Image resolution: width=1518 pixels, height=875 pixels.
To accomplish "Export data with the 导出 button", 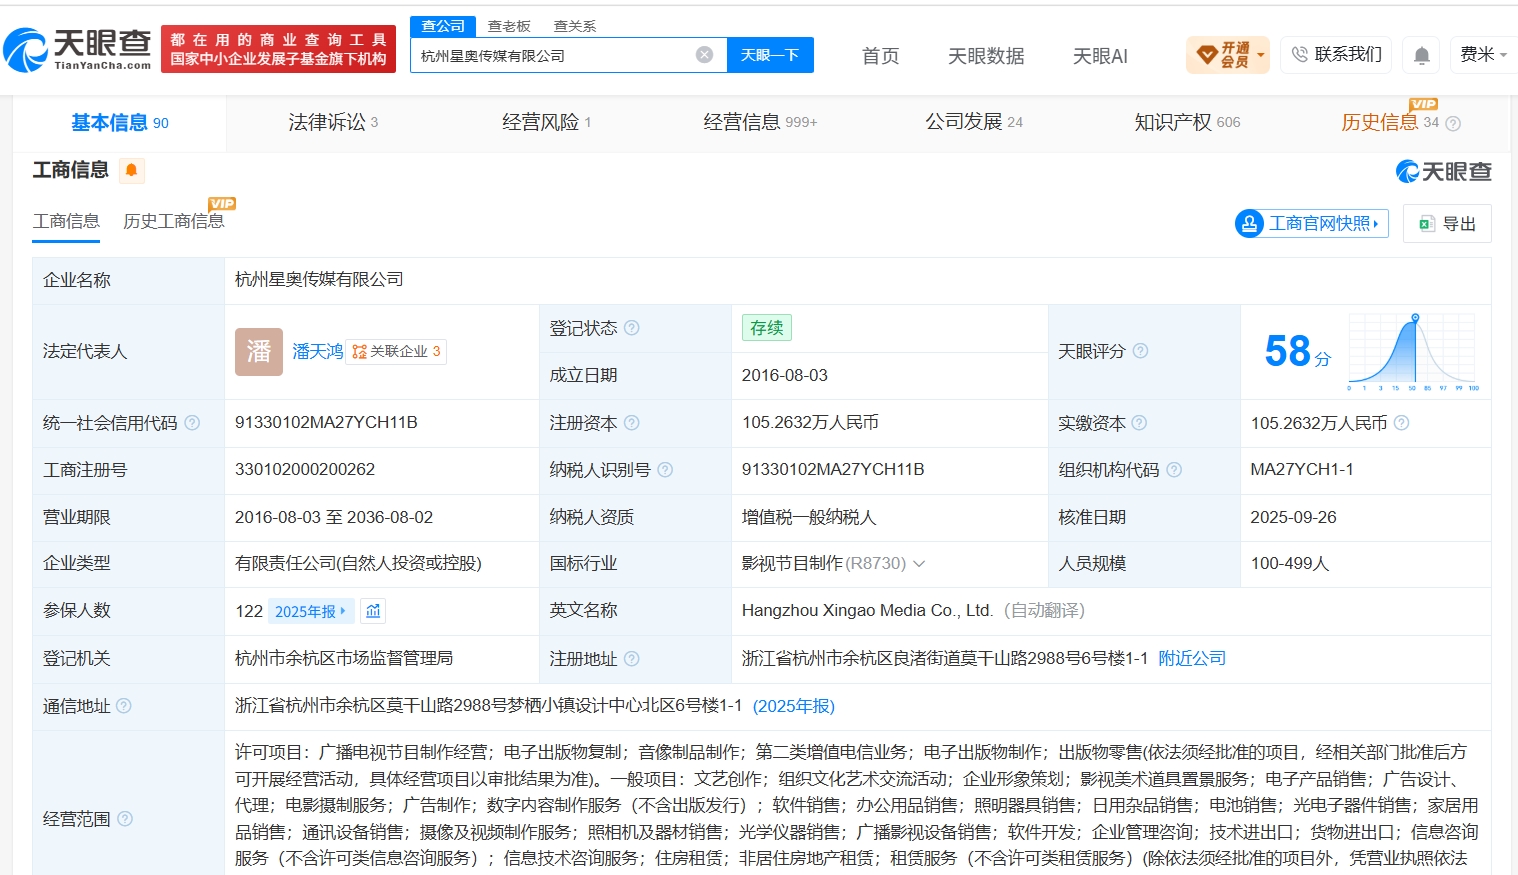I will [1447, 224].
